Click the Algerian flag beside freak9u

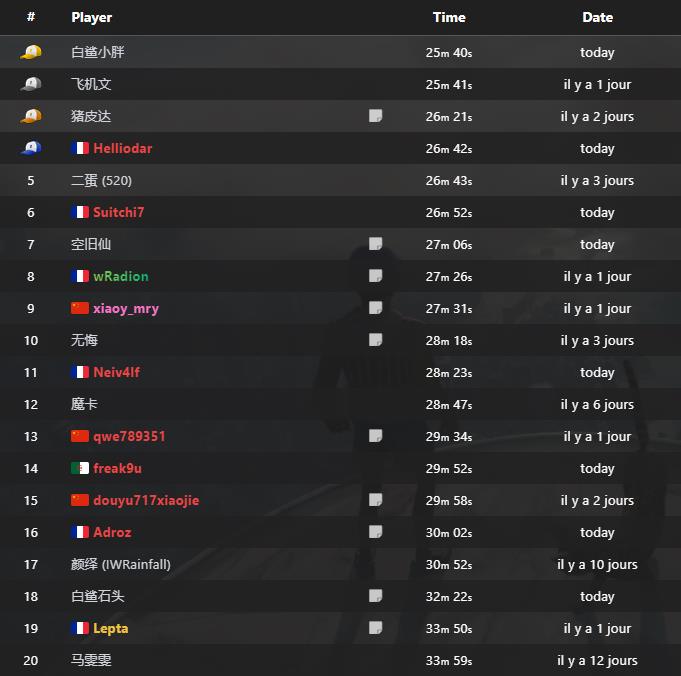[x=80, y=468]
